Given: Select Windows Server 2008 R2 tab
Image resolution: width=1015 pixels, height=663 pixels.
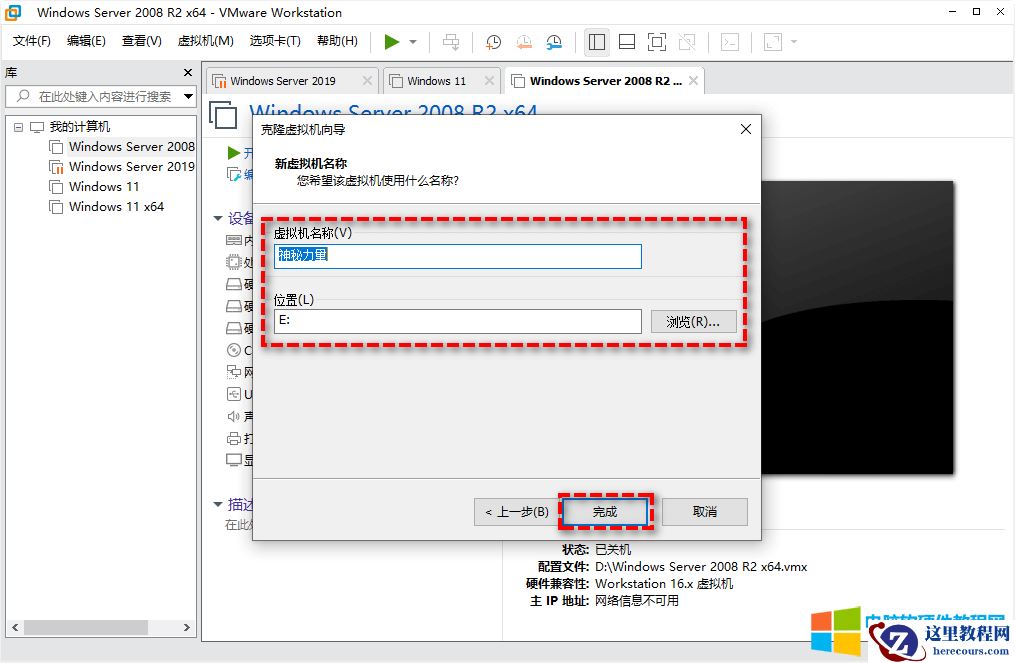Looking at the screenshot, I should (x=606, y=81).
